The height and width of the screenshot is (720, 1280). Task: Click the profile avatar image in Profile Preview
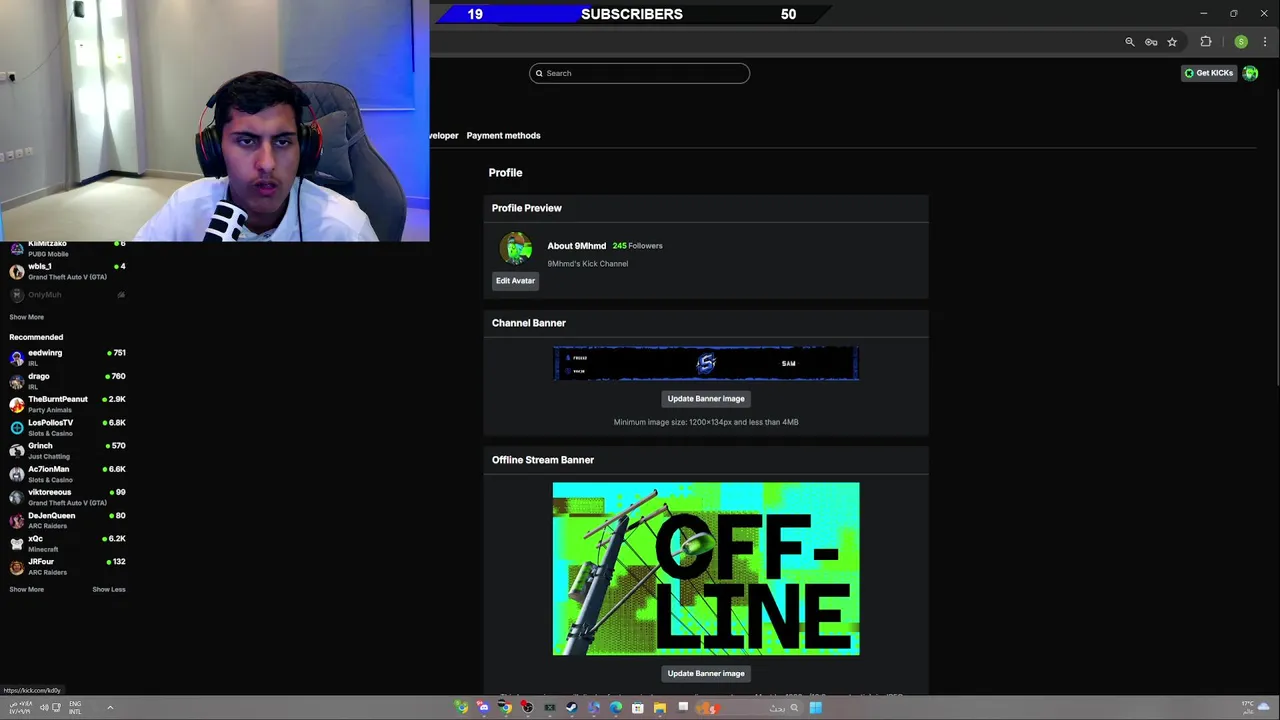pyautogui.click(x=516, y=248)
